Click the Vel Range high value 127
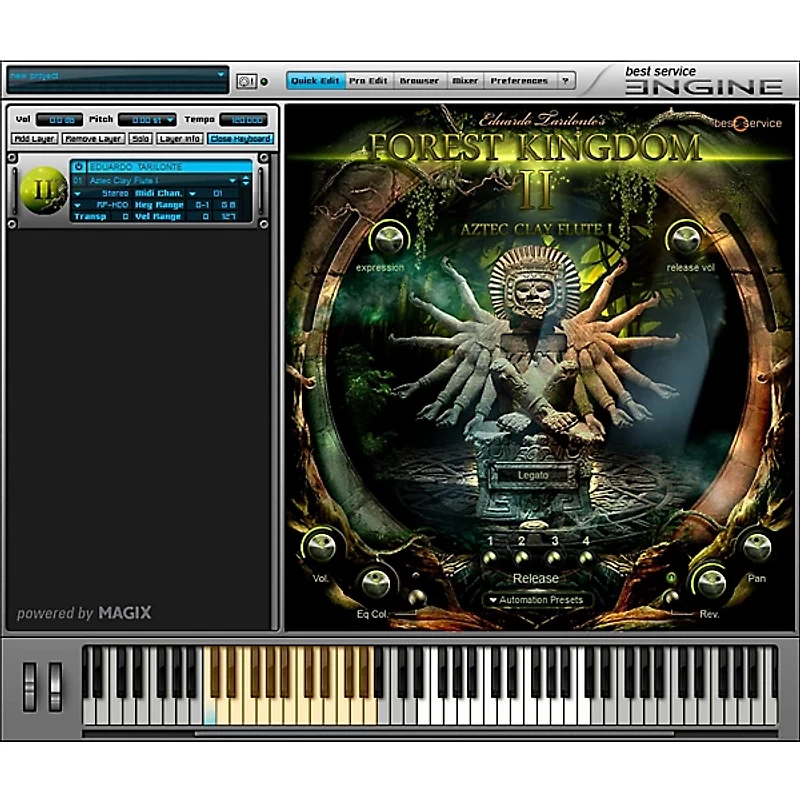 tap(228, 217)
